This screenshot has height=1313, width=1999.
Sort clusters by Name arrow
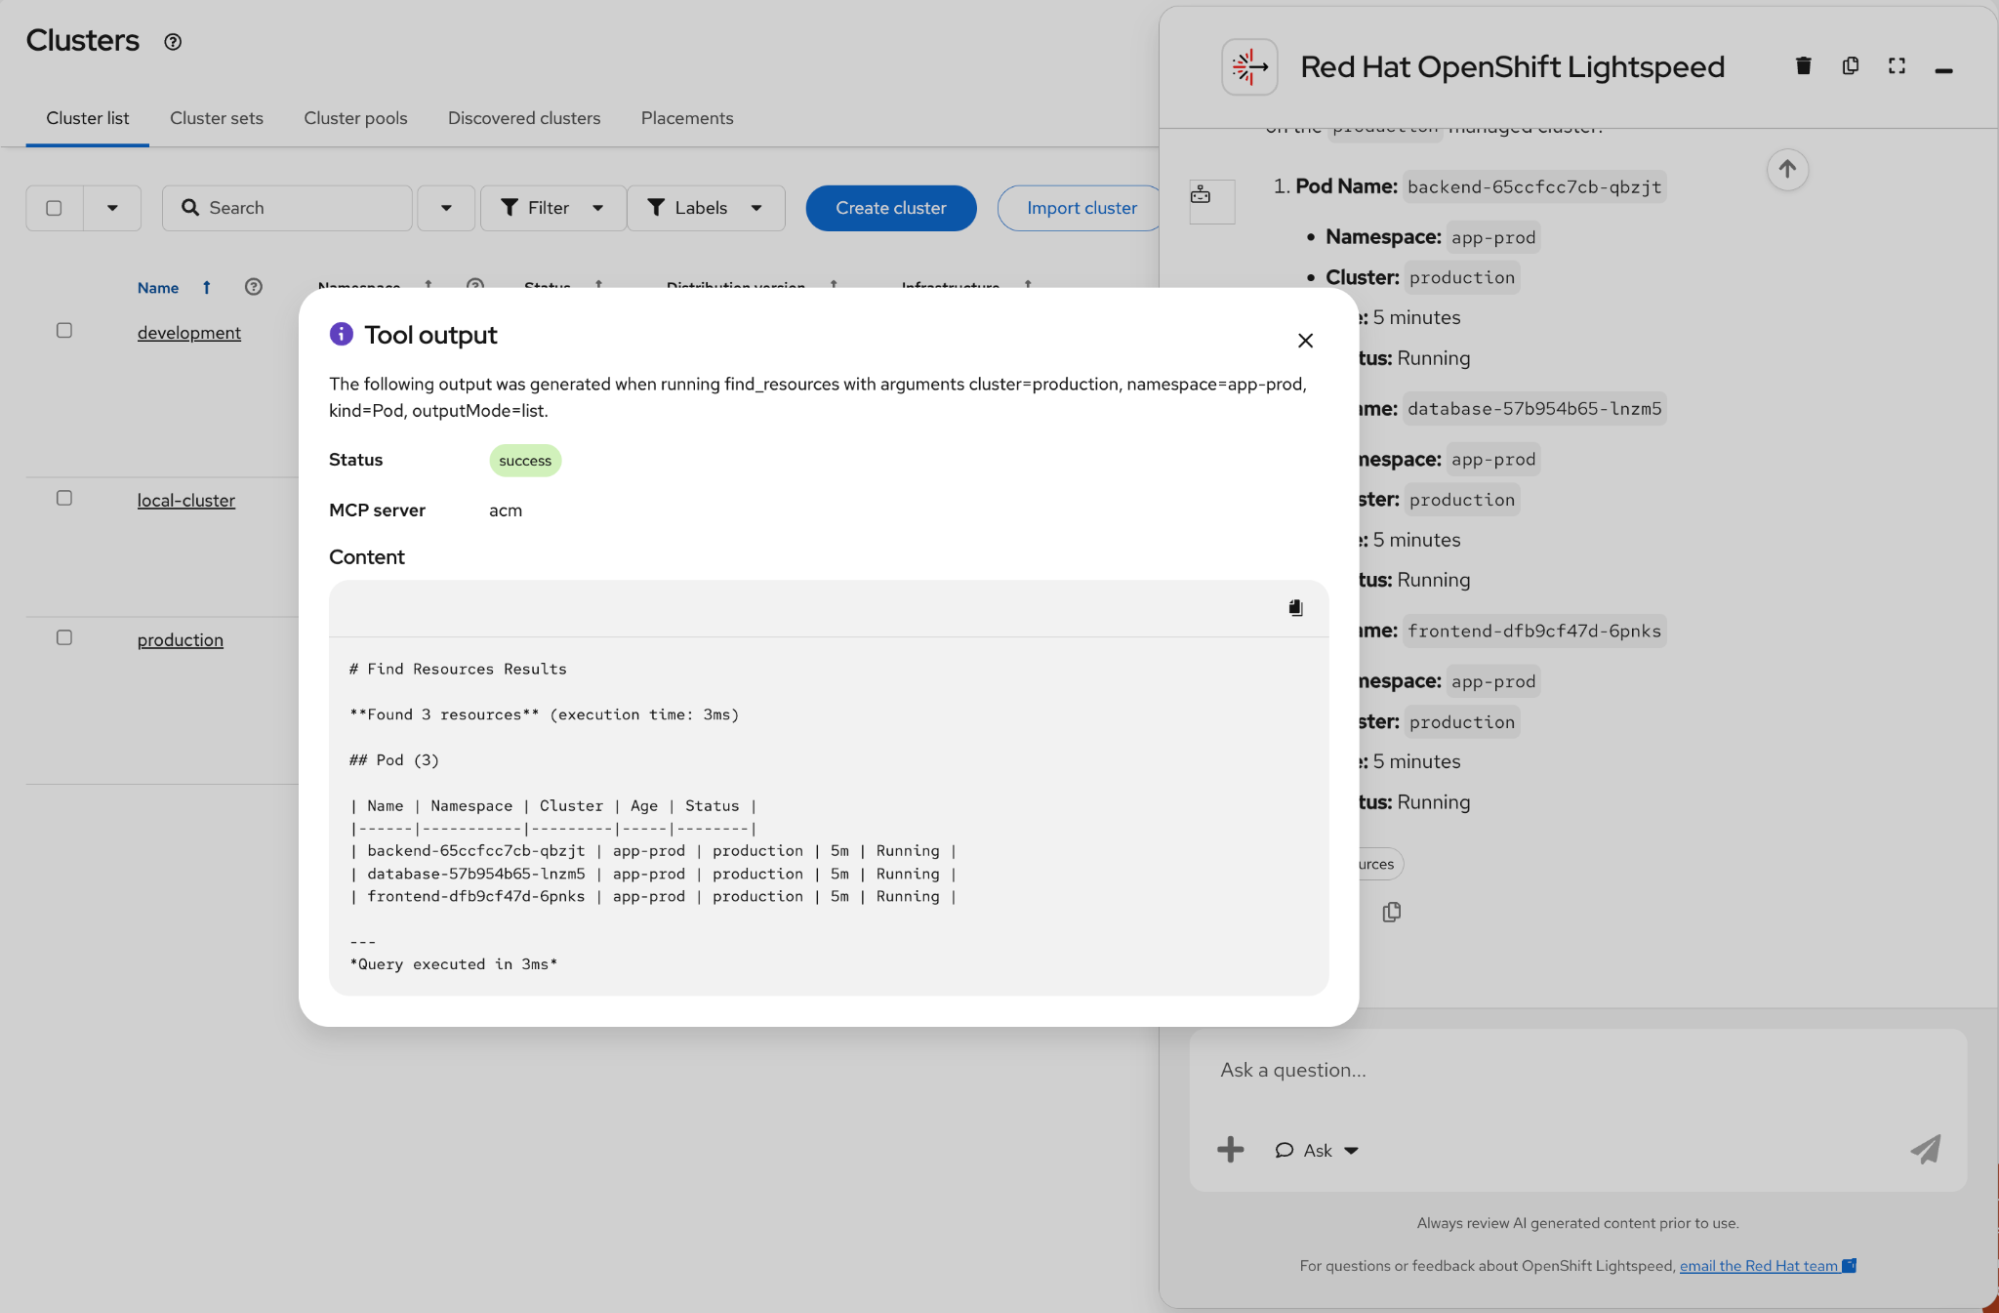207,287
